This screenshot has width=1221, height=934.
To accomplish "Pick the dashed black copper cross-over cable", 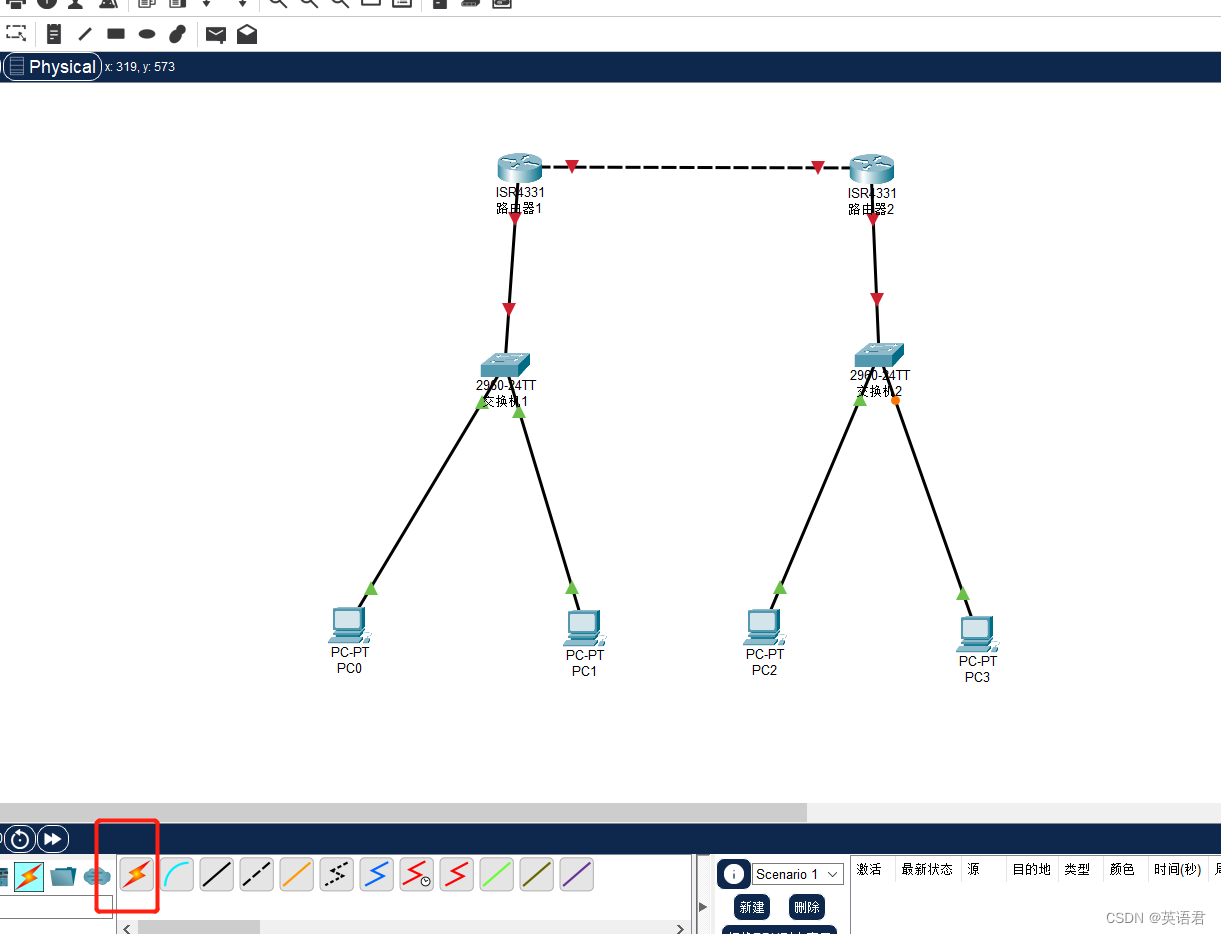I will 257,875.
